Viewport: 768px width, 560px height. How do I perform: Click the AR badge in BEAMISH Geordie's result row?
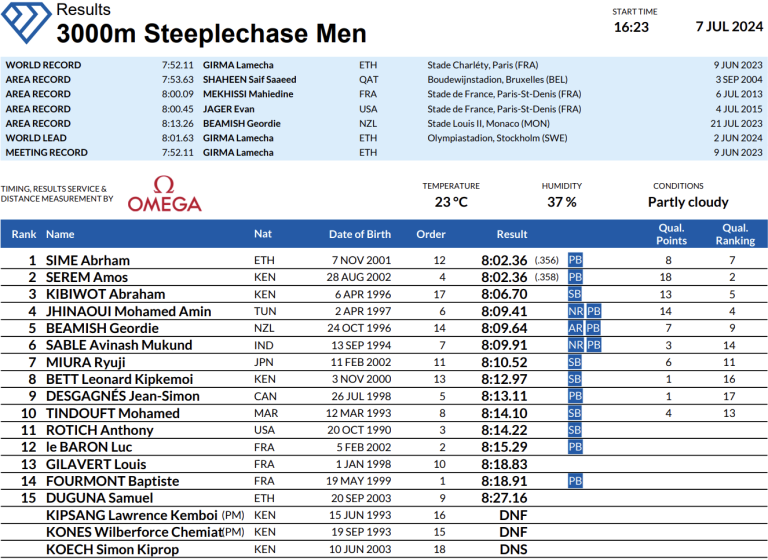[x=575, y=328]
